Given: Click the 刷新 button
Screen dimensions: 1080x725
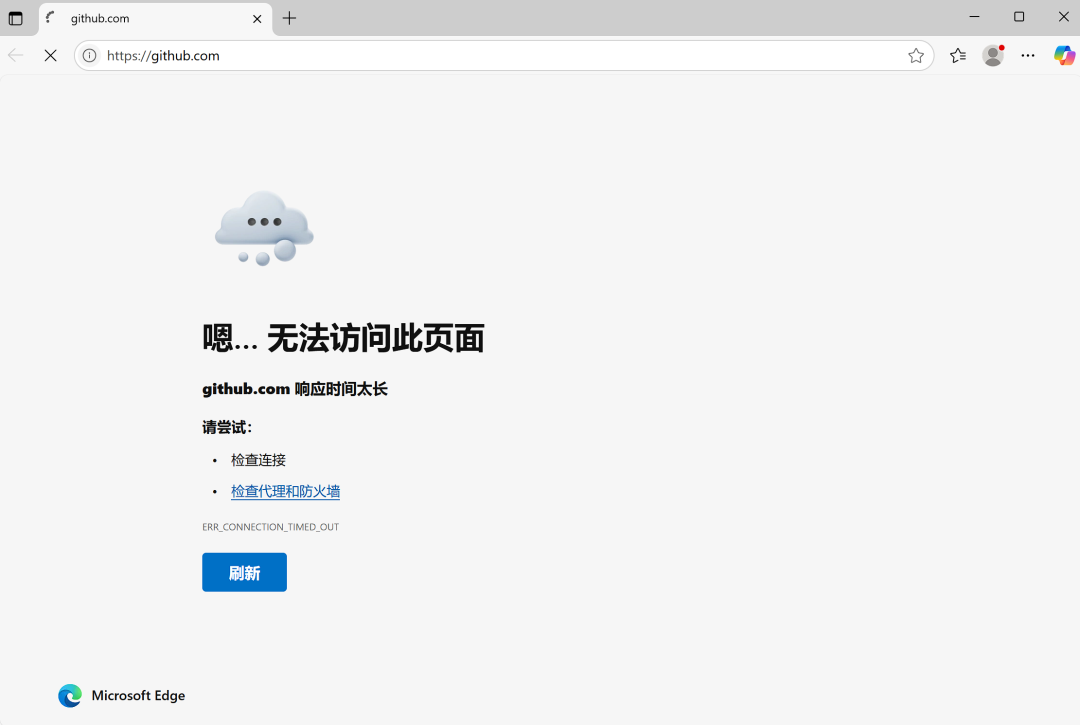Looking at the screenshot, I should 244,572.
